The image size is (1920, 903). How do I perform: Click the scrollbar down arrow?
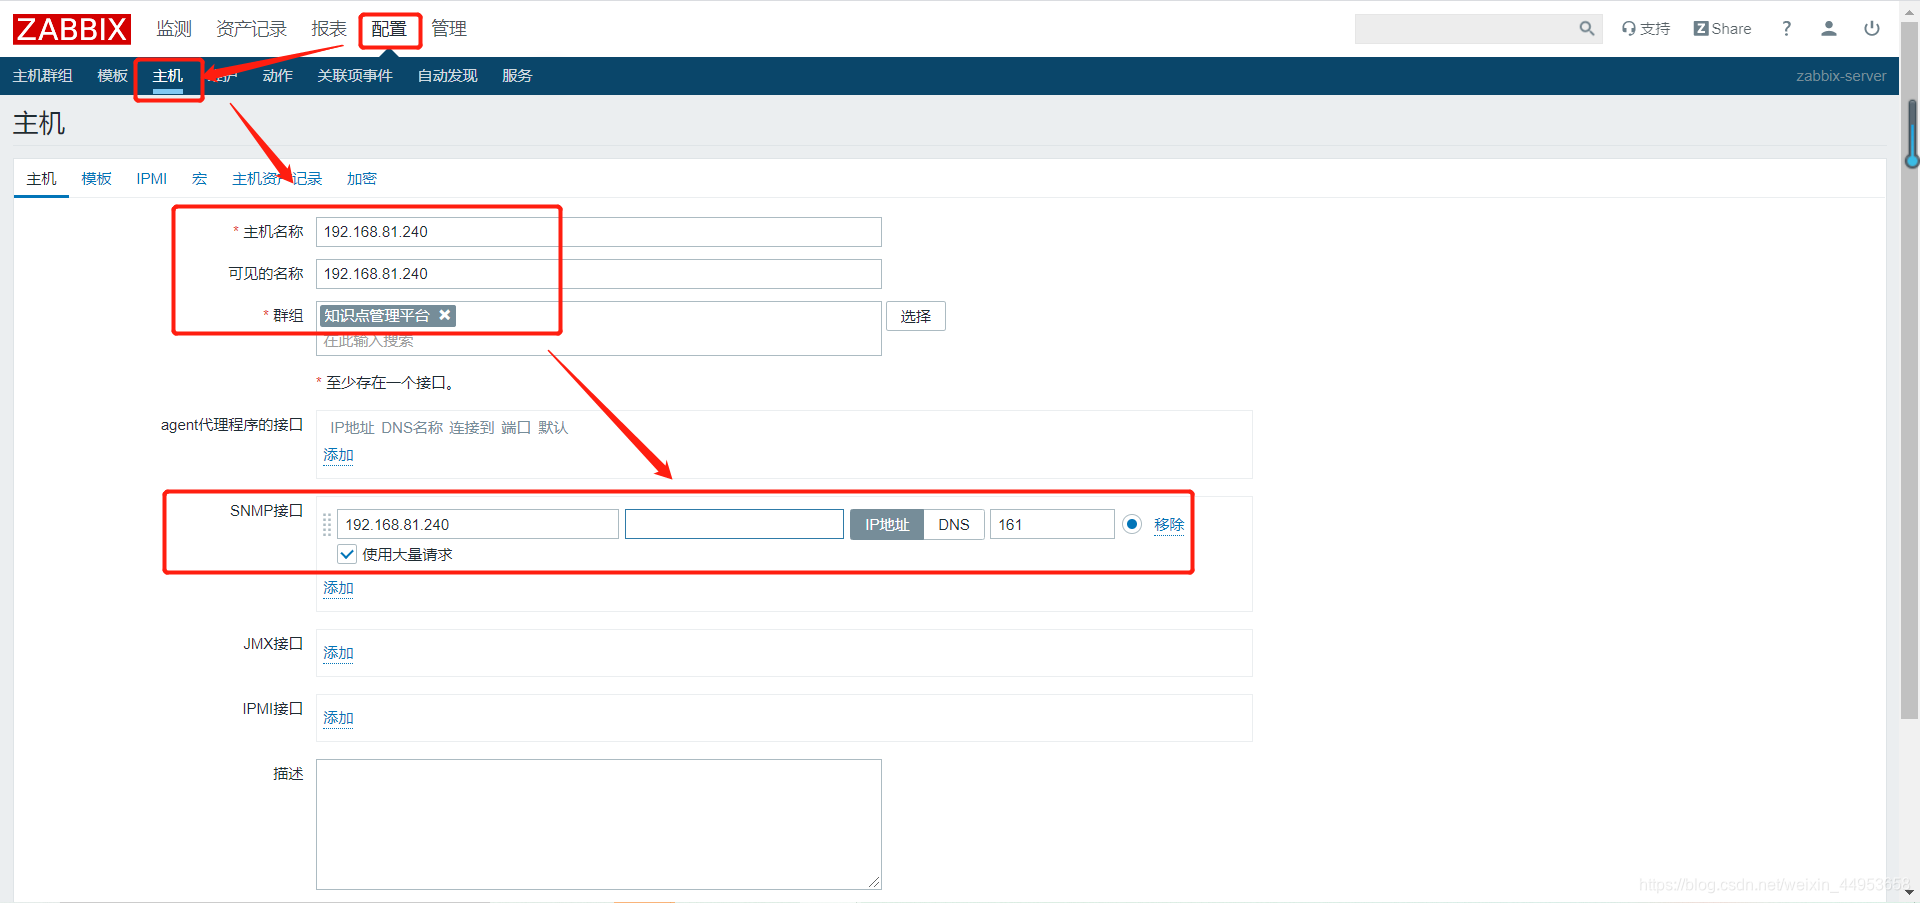pyautogui.click(x=1910, y=892)
